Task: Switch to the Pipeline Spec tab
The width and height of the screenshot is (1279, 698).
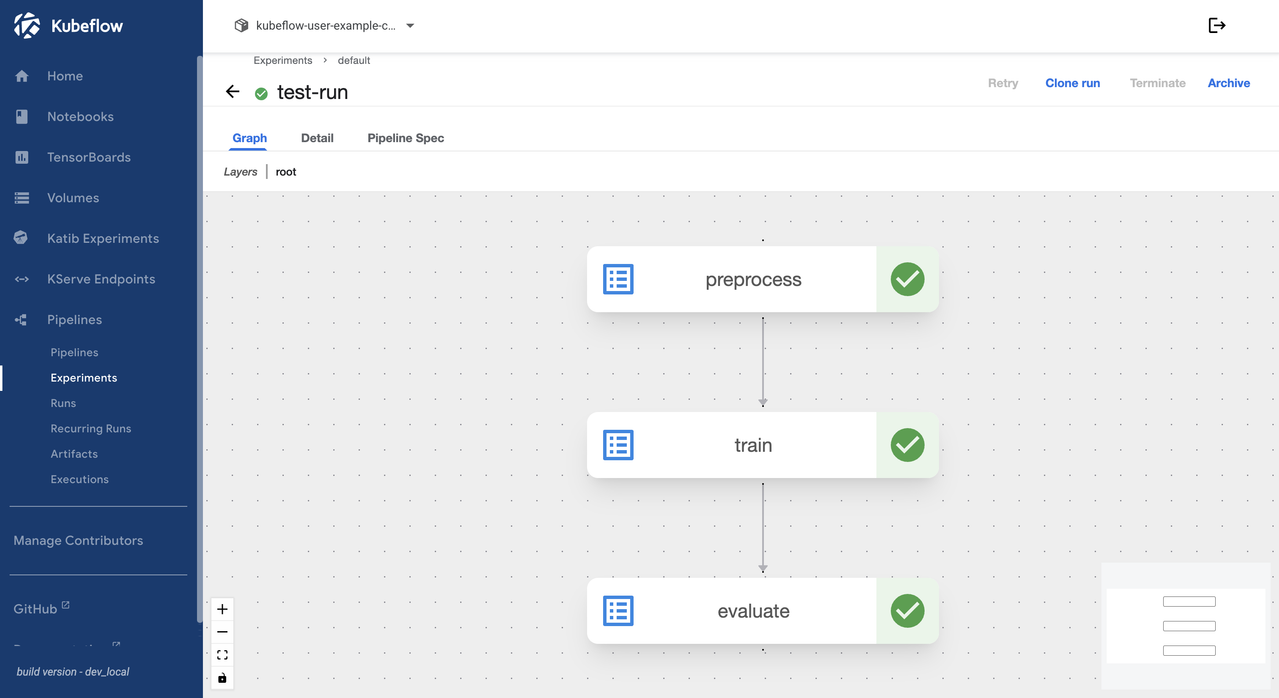Action: pos(405,138)
